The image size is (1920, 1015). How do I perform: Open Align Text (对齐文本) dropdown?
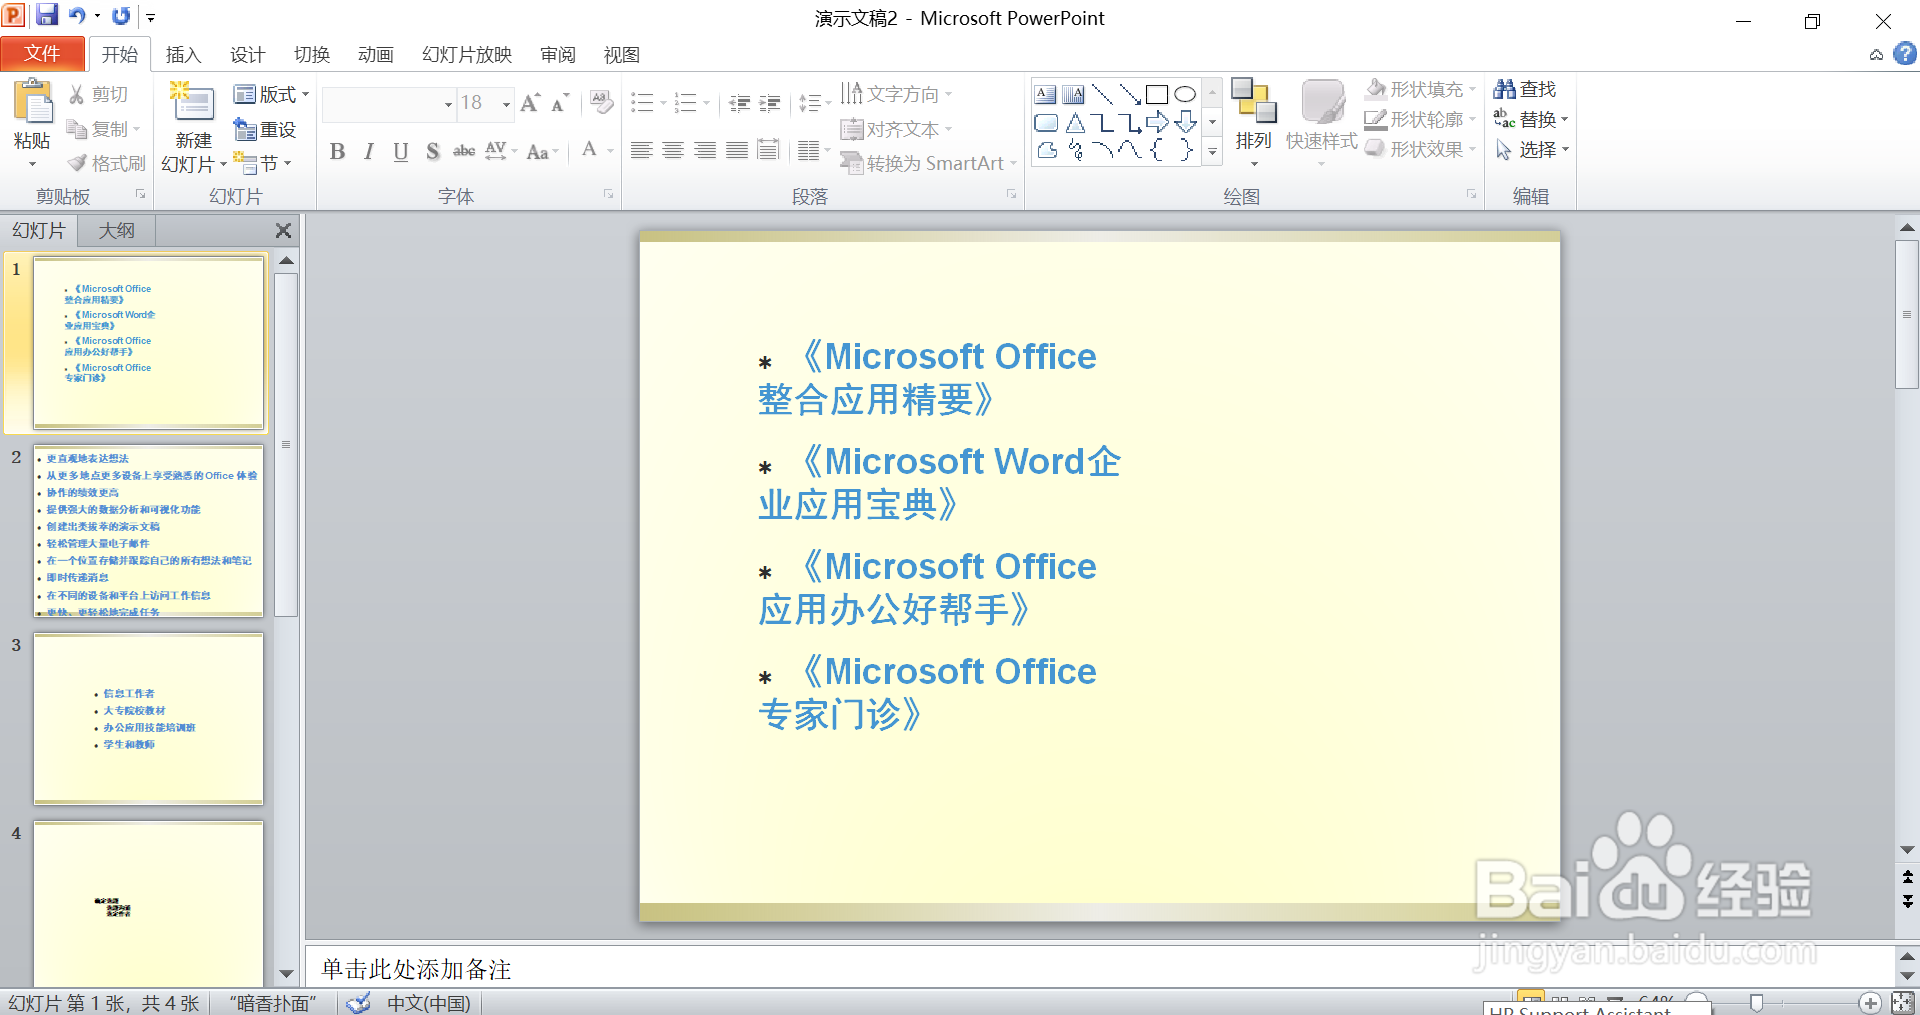tap(896, 129)
